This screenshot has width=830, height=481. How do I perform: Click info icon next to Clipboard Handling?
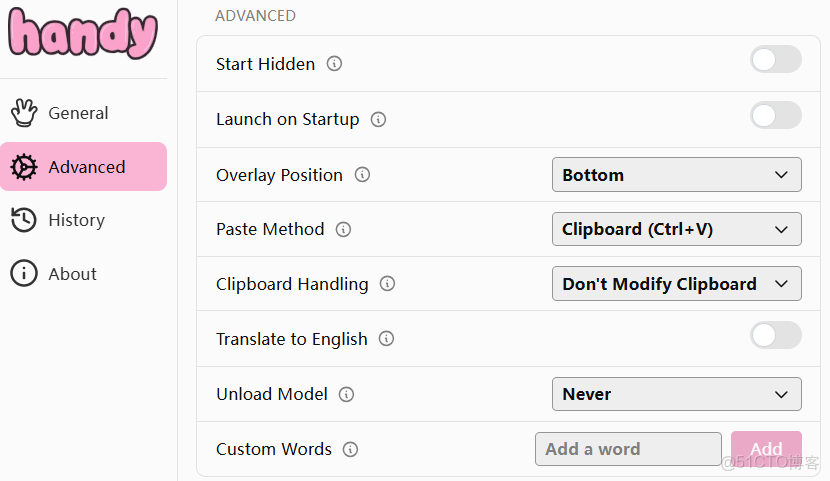(x=388, y=284)
